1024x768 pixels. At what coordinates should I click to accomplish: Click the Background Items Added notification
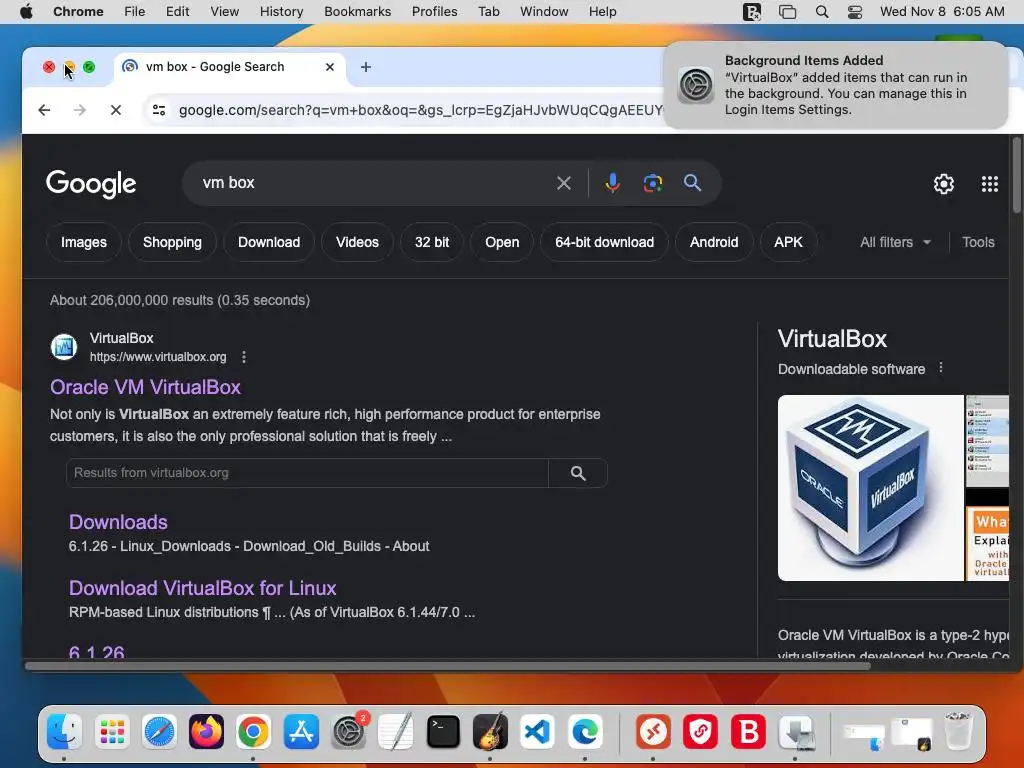(835, 85)
